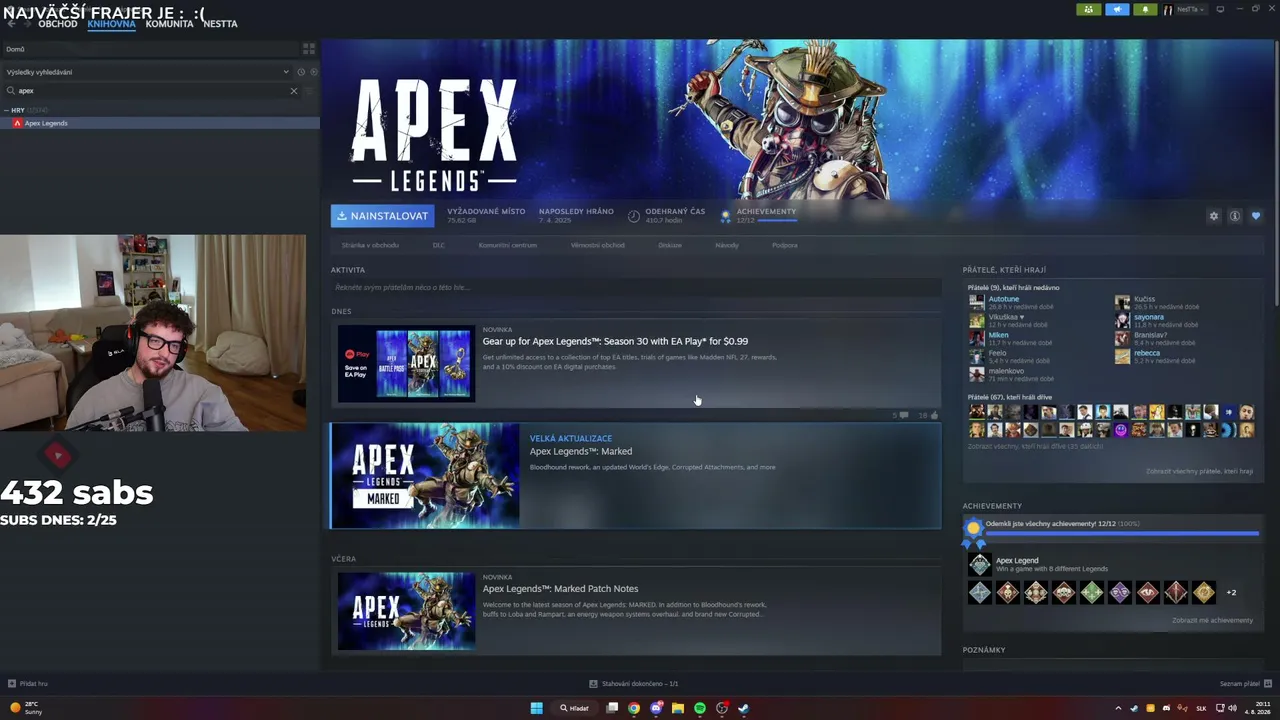Open game settings gear icon
Viewport: 1280px width, 720px height.
(x=1214, y=216)
